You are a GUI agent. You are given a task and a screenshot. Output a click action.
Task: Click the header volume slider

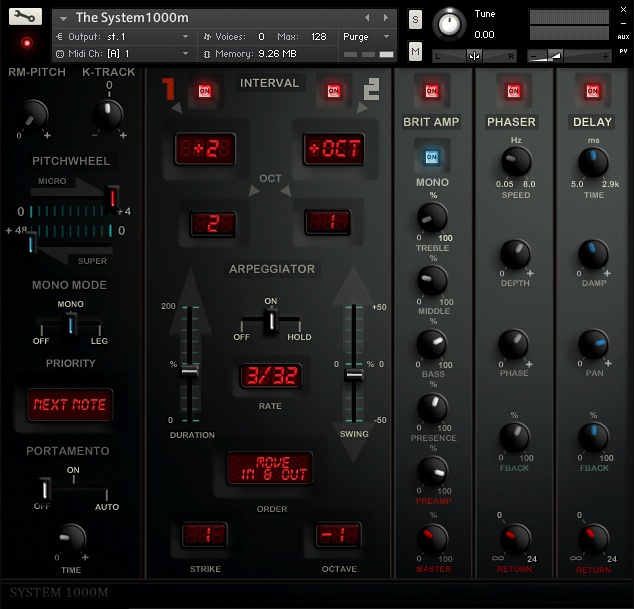click(569, 56)
